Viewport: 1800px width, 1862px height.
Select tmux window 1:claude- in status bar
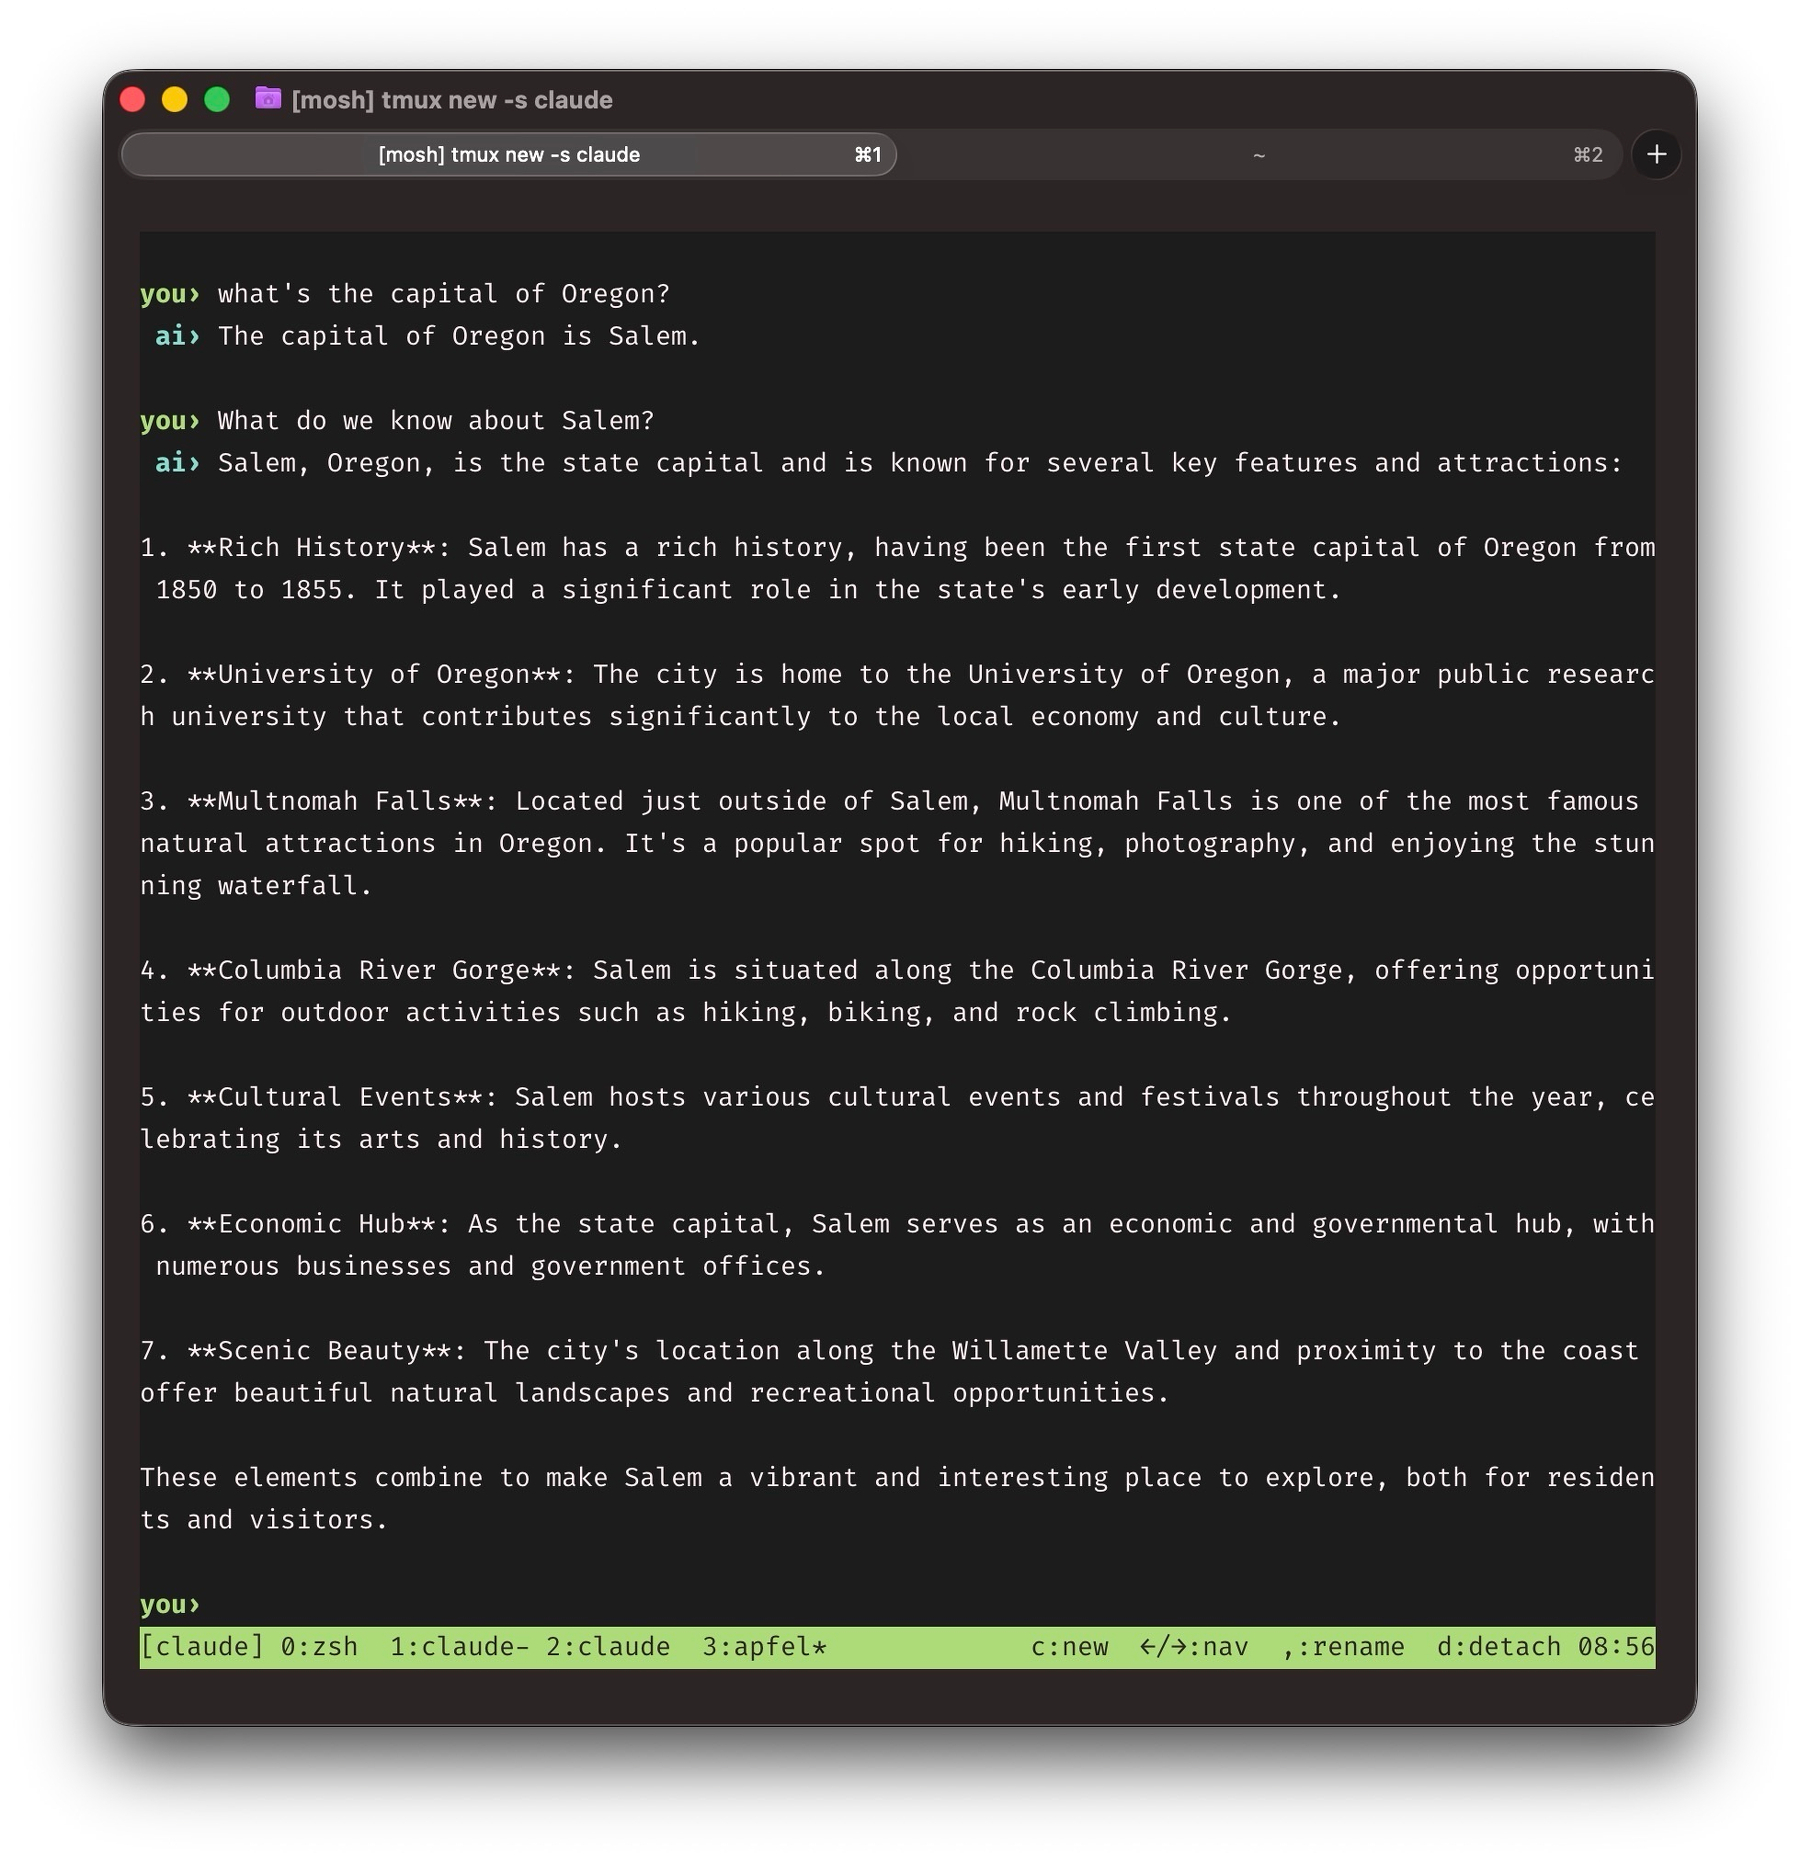click(x=459, y=1646)
